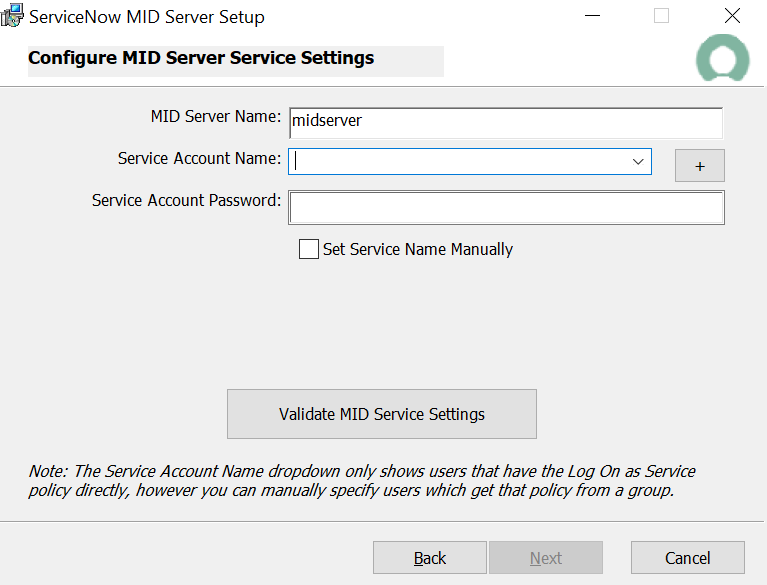This screenshot has width=767, height=585.
Task: Click the Service Account Name label
Action: coord(200,158)
